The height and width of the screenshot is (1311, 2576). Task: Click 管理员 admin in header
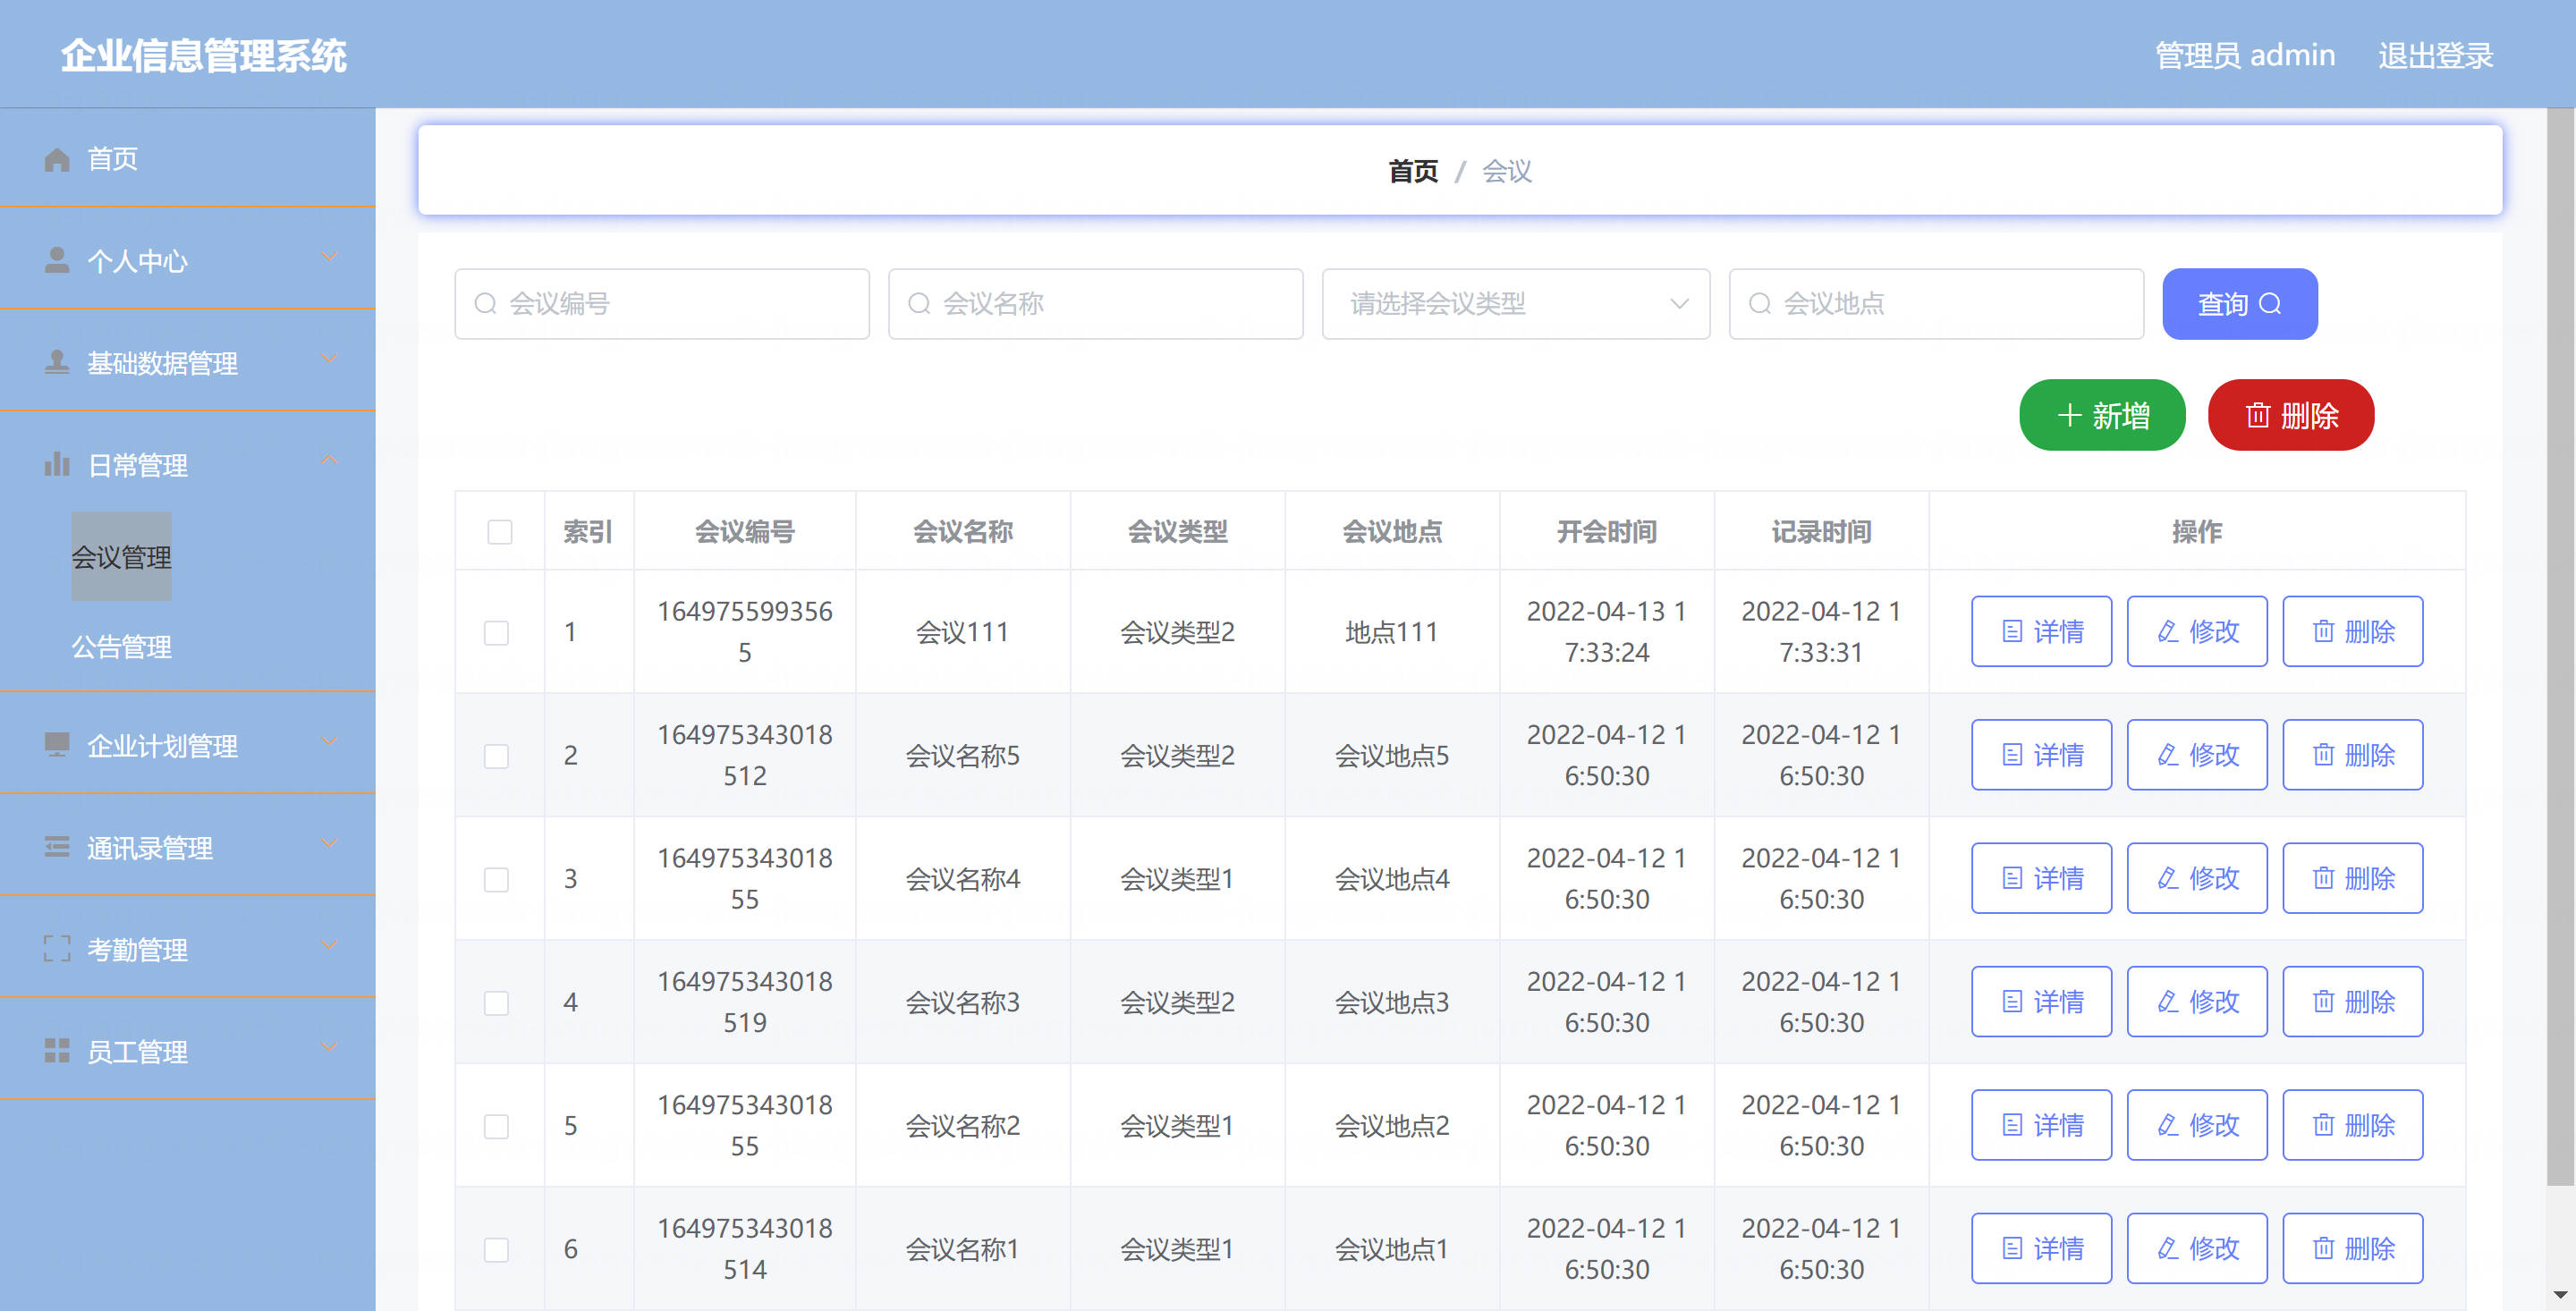[x=2244, y=55]
